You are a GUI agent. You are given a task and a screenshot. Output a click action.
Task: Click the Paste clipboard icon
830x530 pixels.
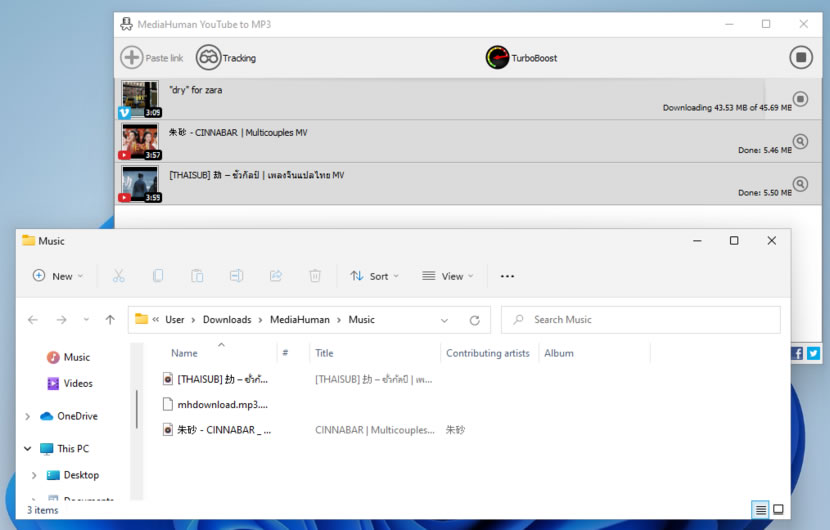tap(197, 276)
